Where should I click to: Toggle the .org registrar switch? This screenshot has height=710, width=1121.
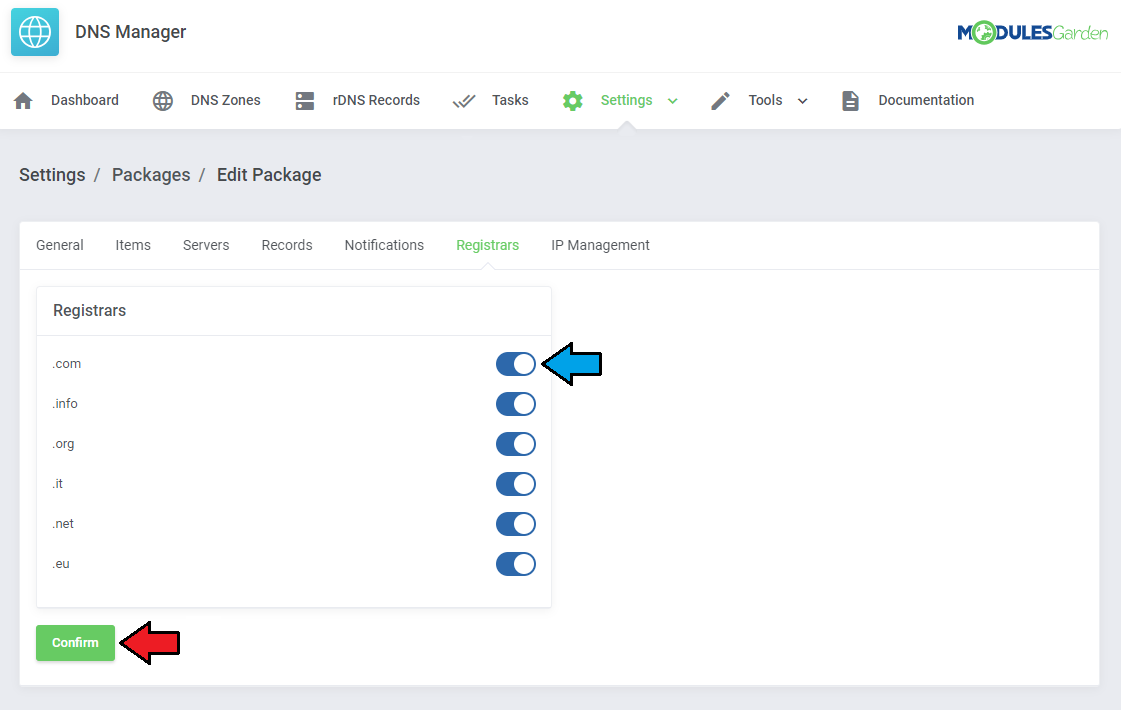515,444
